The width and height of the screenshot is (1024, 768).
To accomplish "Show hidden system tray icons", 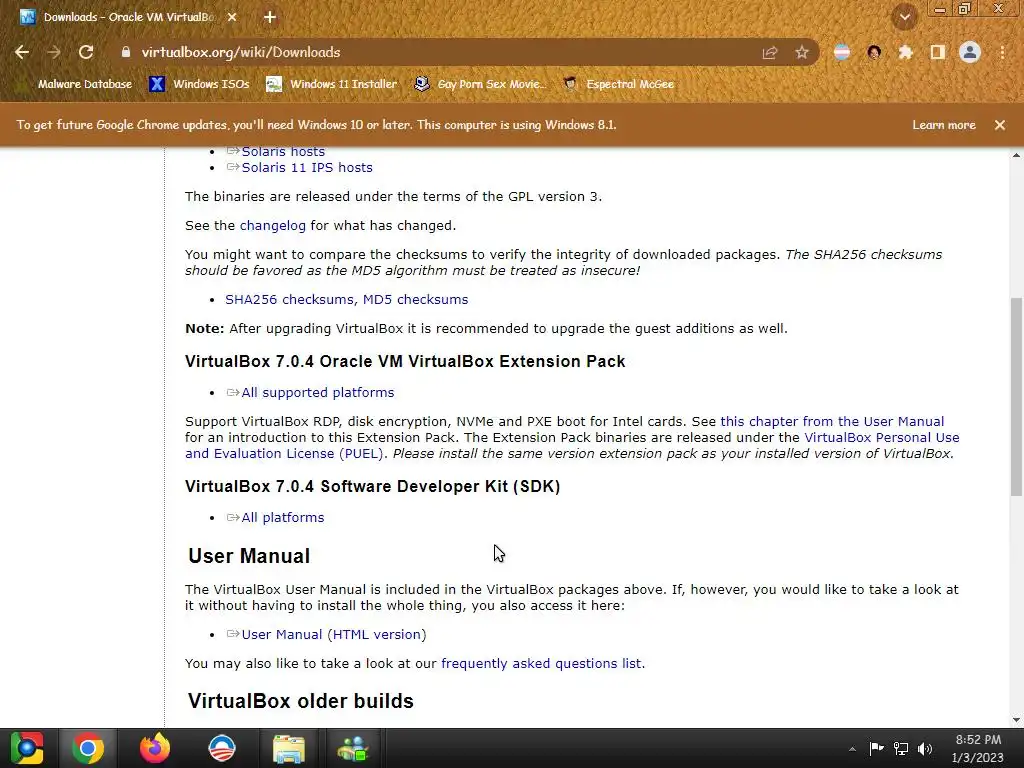I will 852,749.
